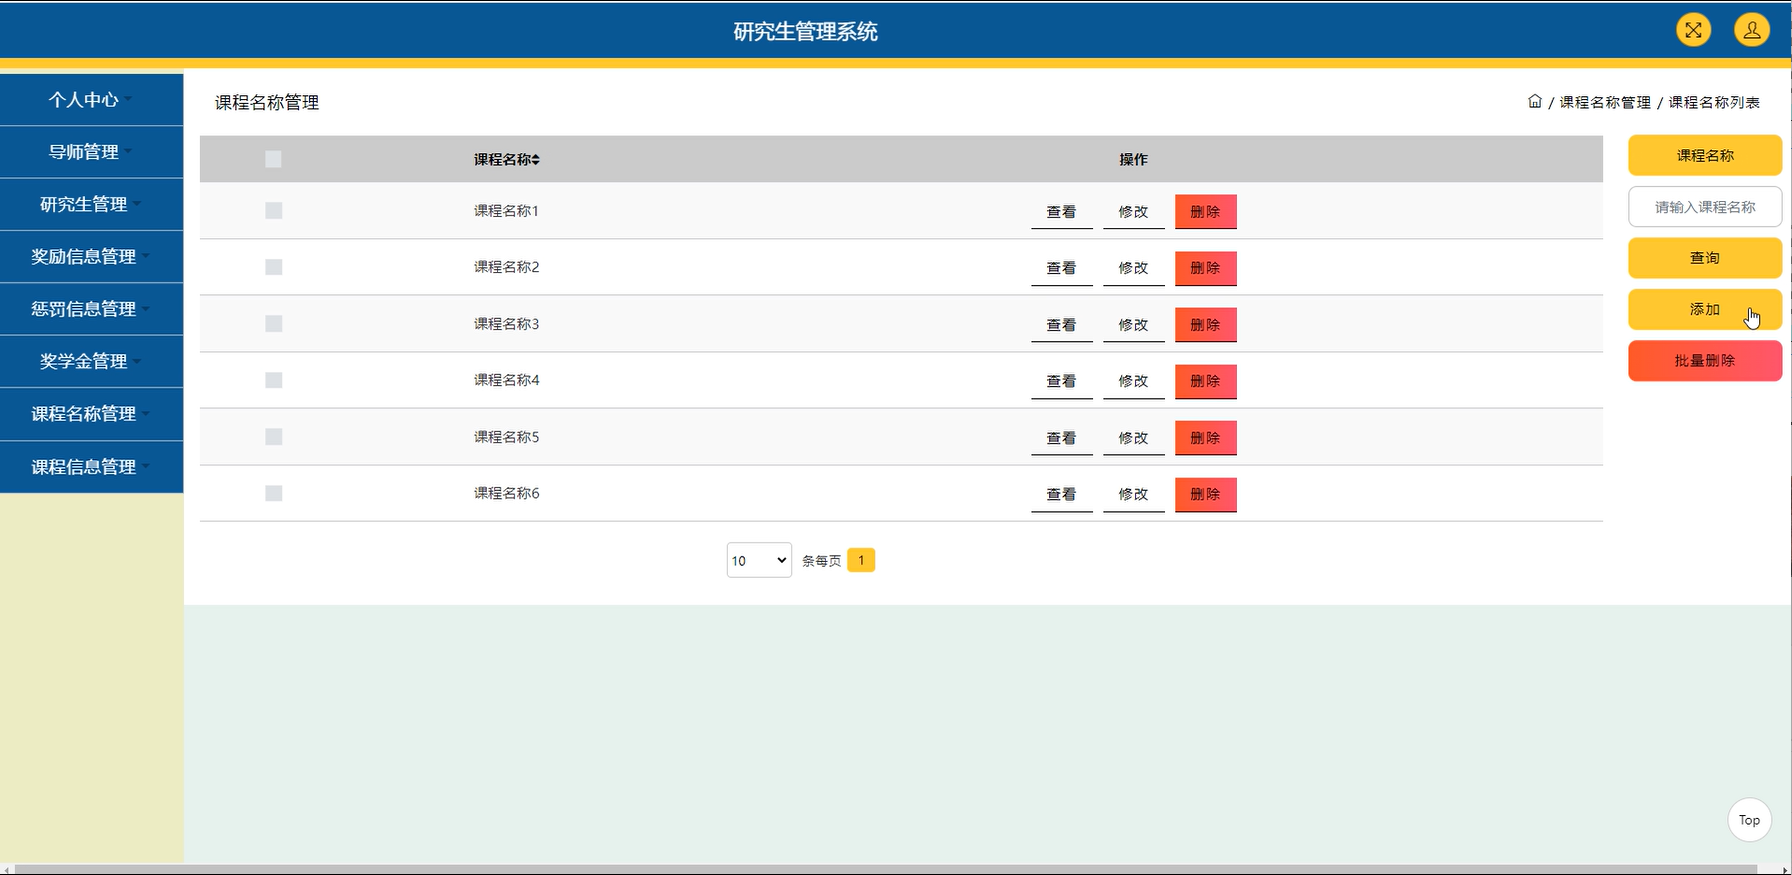The image size is (1792, 875).
Task: Click the fullscreen toggle icon in header
Action: [1693, 30]
